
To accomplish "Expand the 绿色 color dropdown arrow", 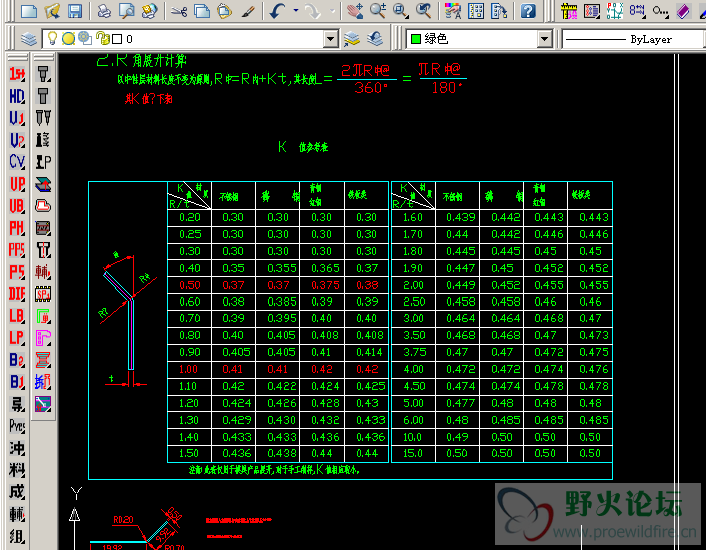I will click(x=545, y=39).
